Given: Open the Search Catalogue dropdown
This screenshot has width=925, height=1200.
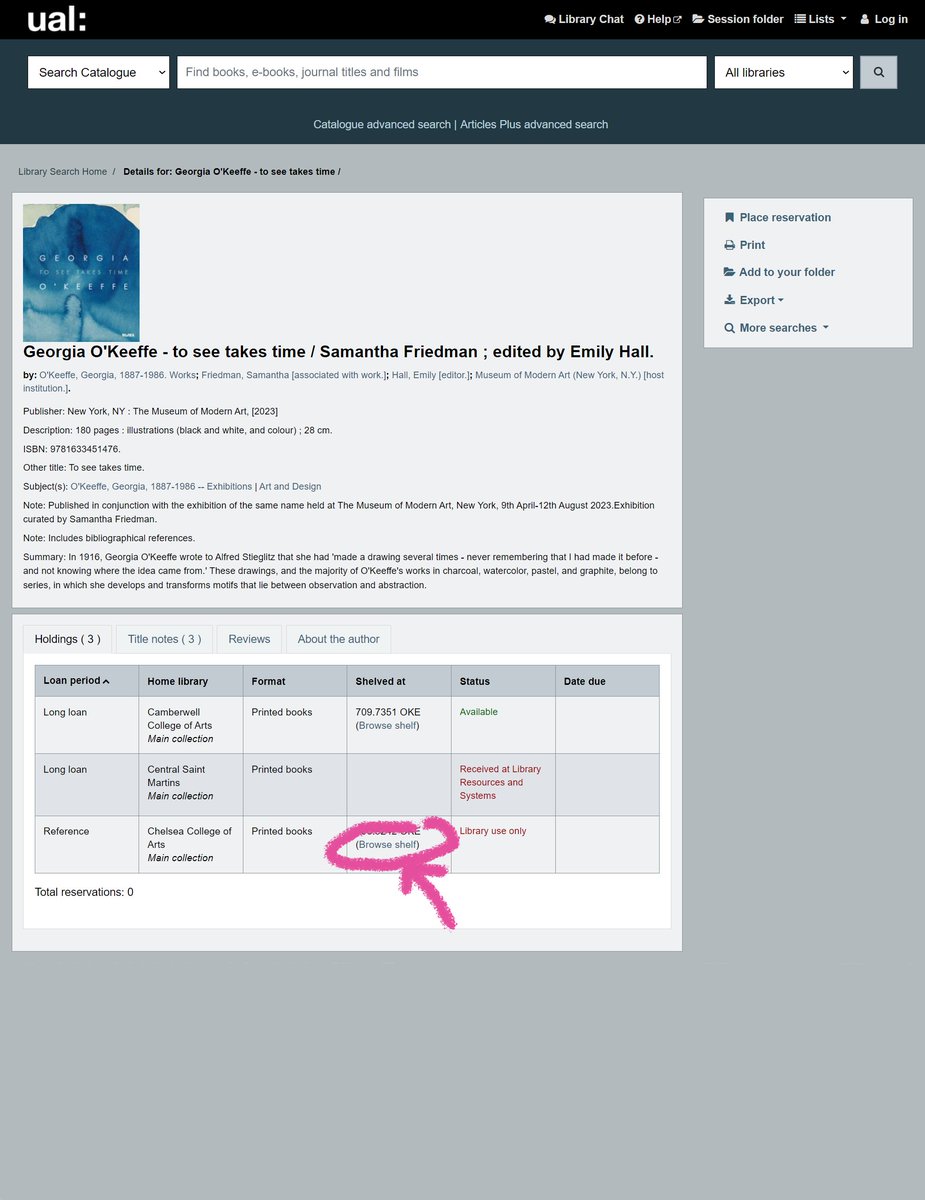Looking at the screenshot, I should (x=98, y=72).
